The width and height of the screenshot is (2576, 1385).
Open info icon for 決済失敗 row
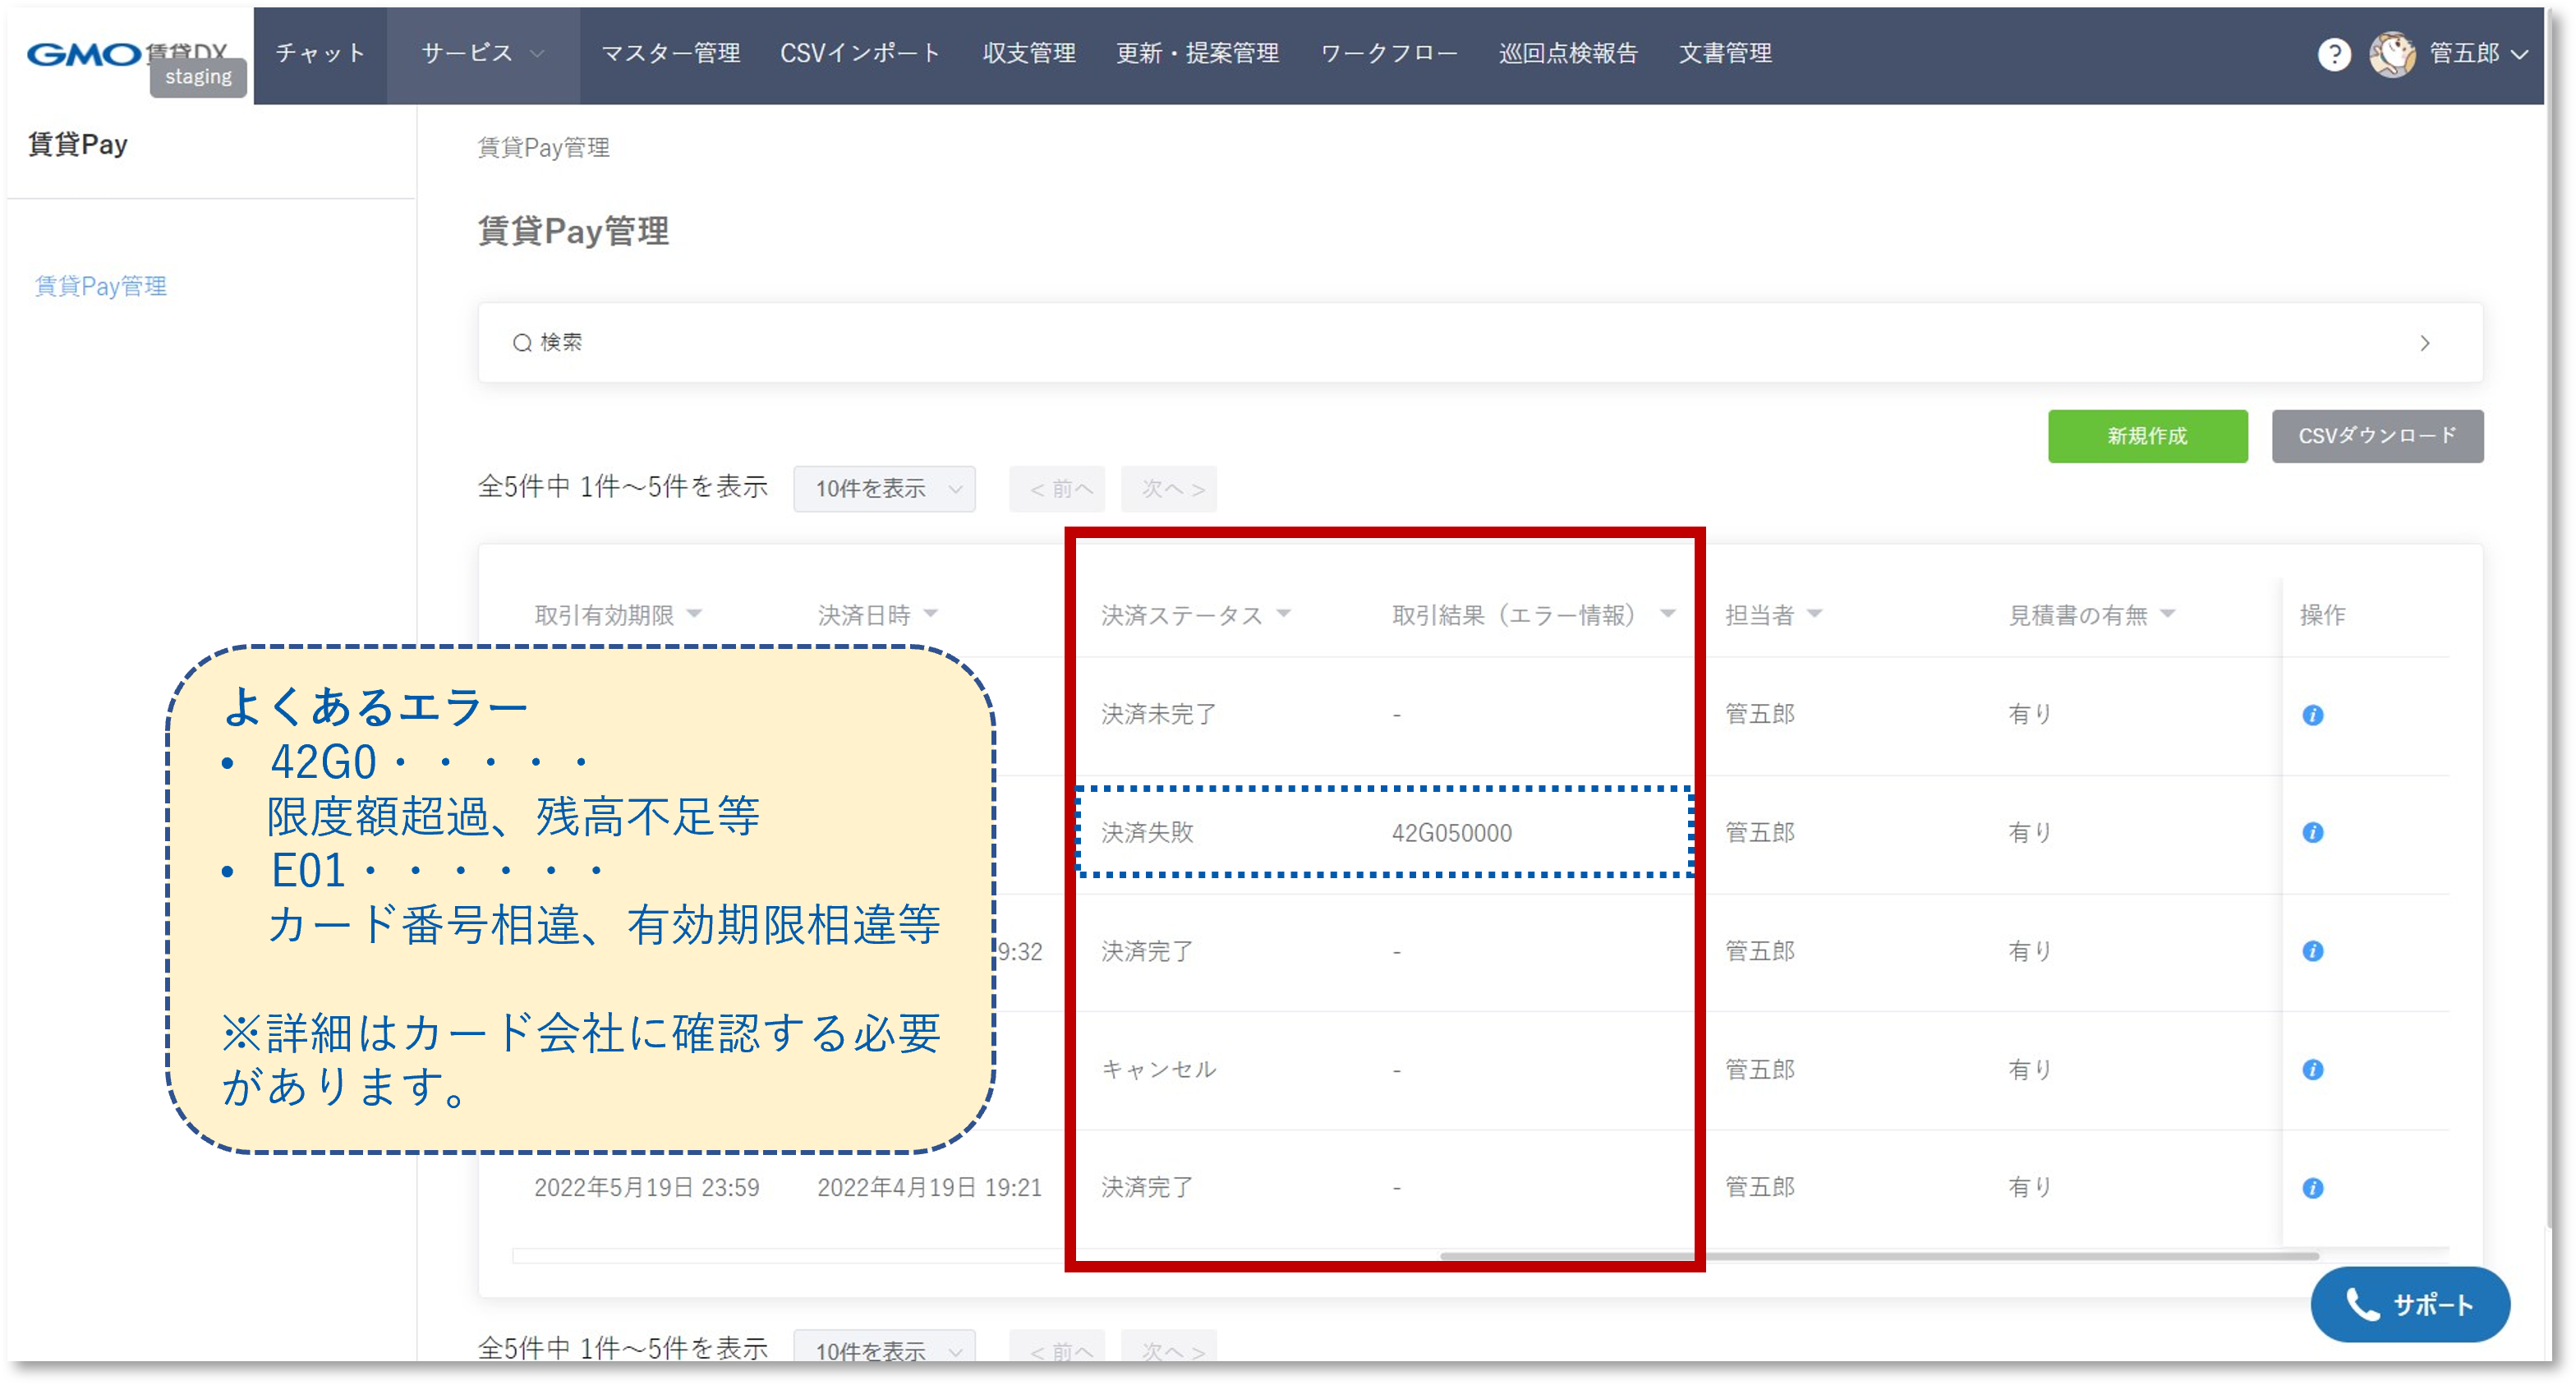click(x=2312, y=832)
